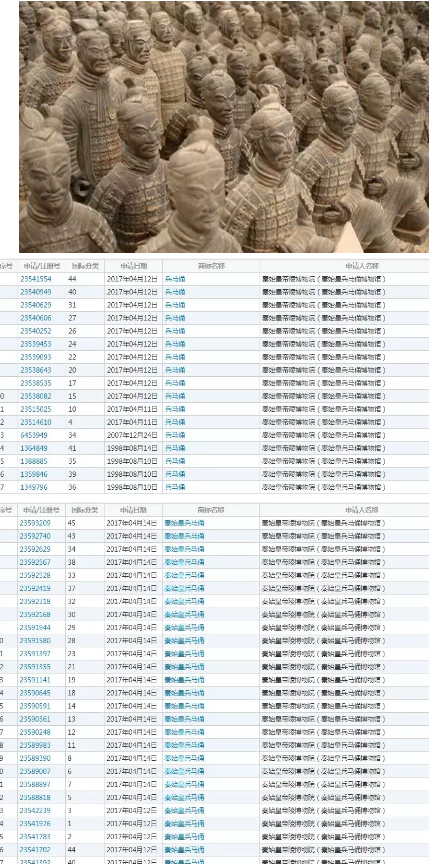429x864 pixels.
Task: Open registration number 23593209 link
Action: click(35, 523)
